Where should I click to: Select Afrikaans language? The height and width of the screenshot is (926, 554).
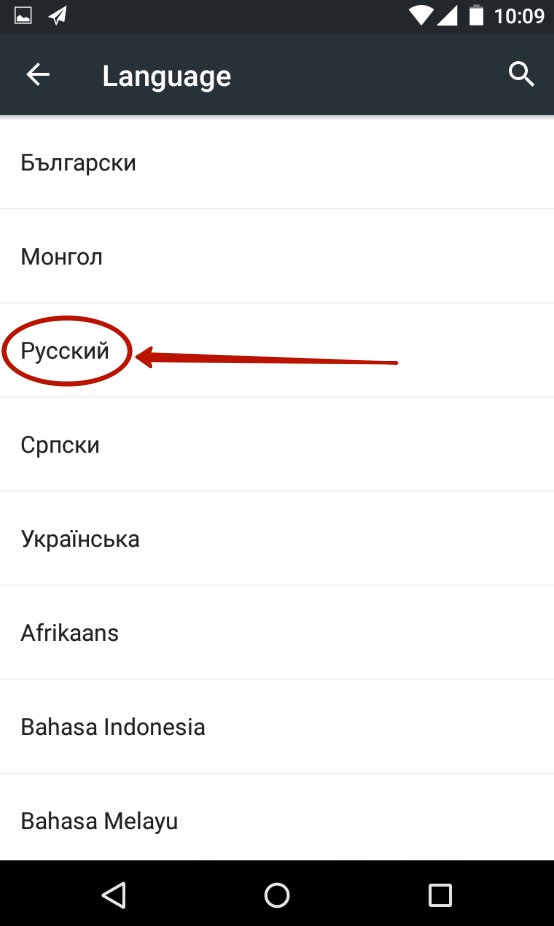tap(277, 632)
